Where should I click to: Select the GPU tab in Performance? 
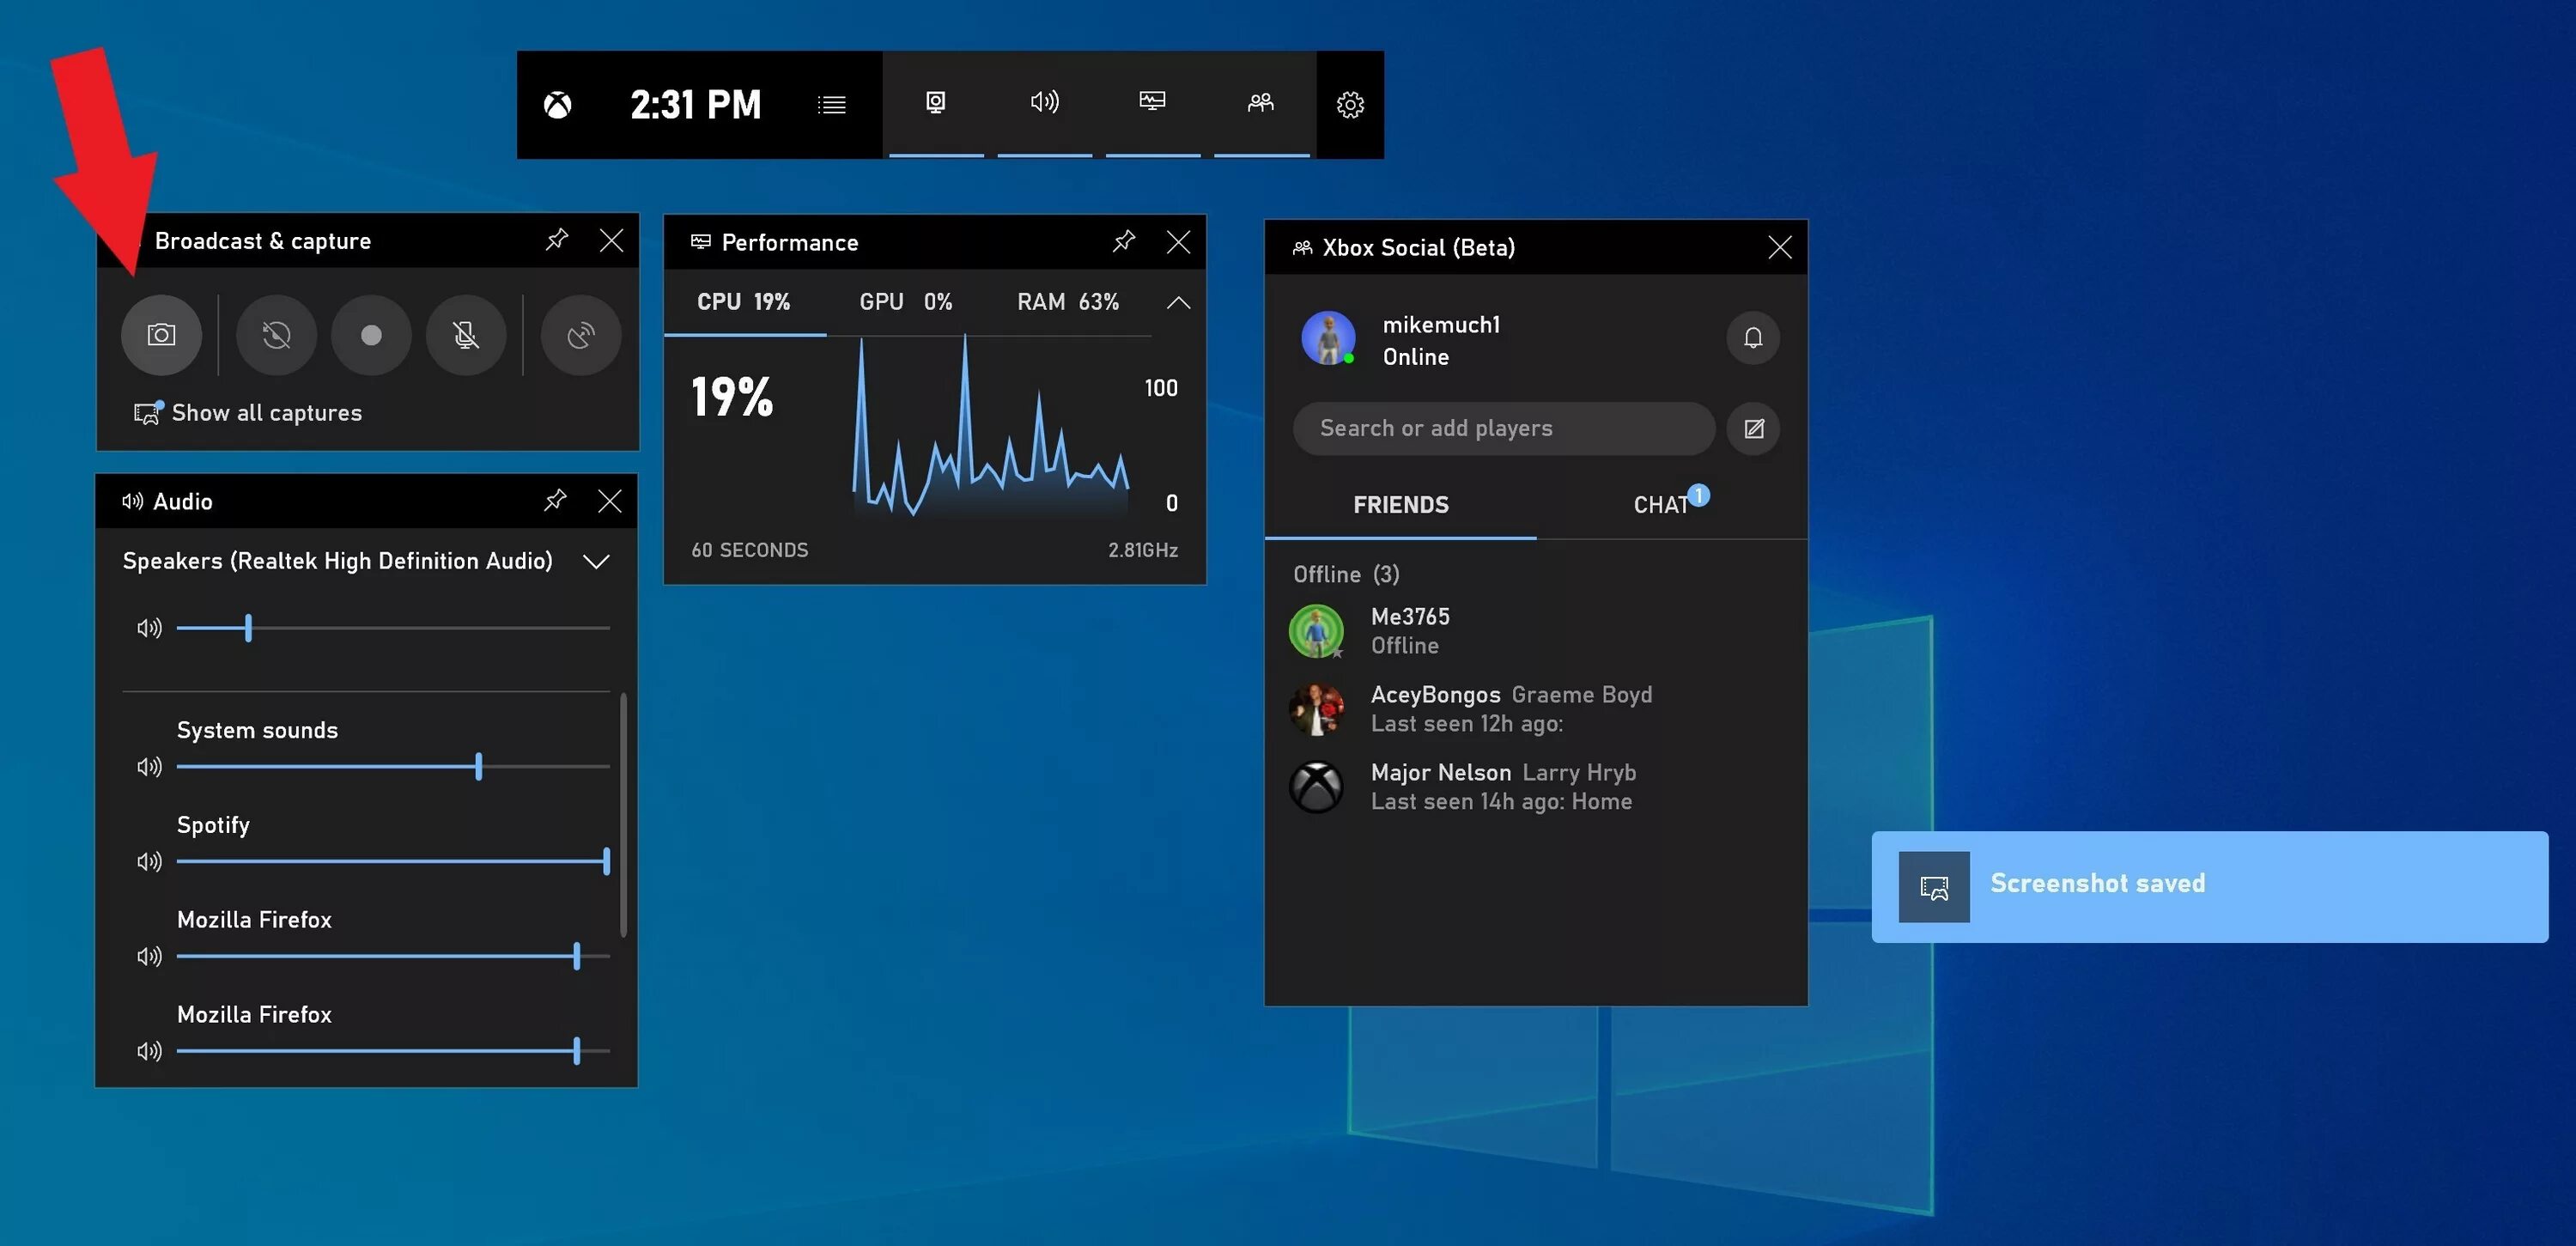[x=882, y=301]
